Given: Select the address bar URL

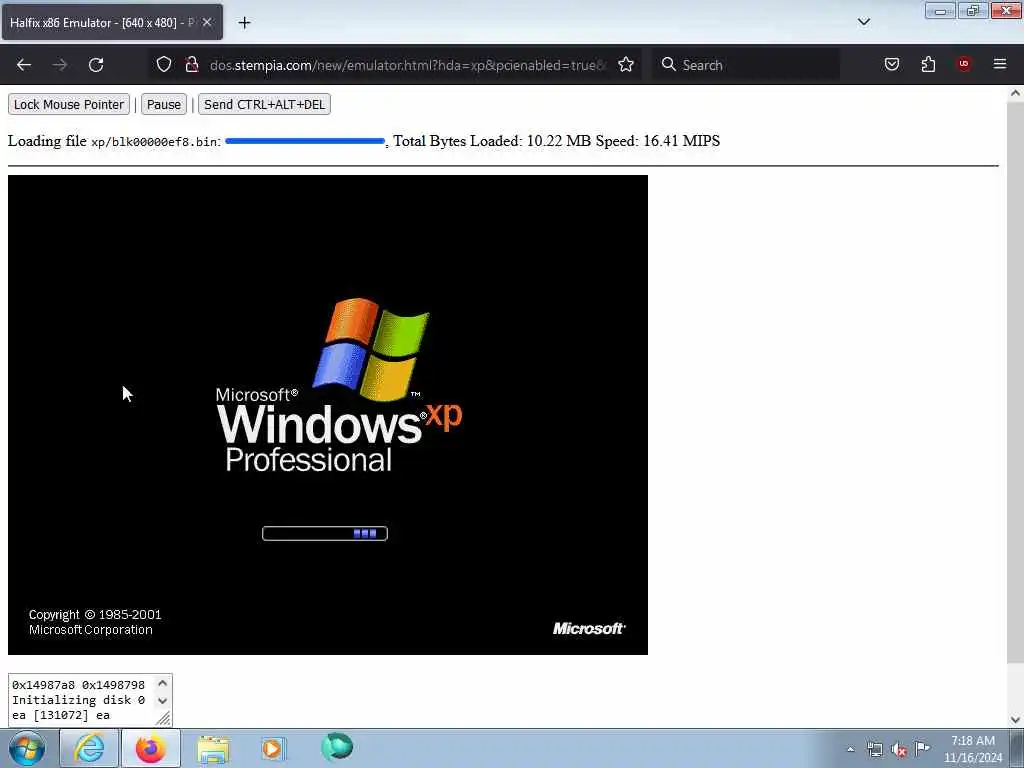Looking at the screenshot, I should tap(408, 65).
